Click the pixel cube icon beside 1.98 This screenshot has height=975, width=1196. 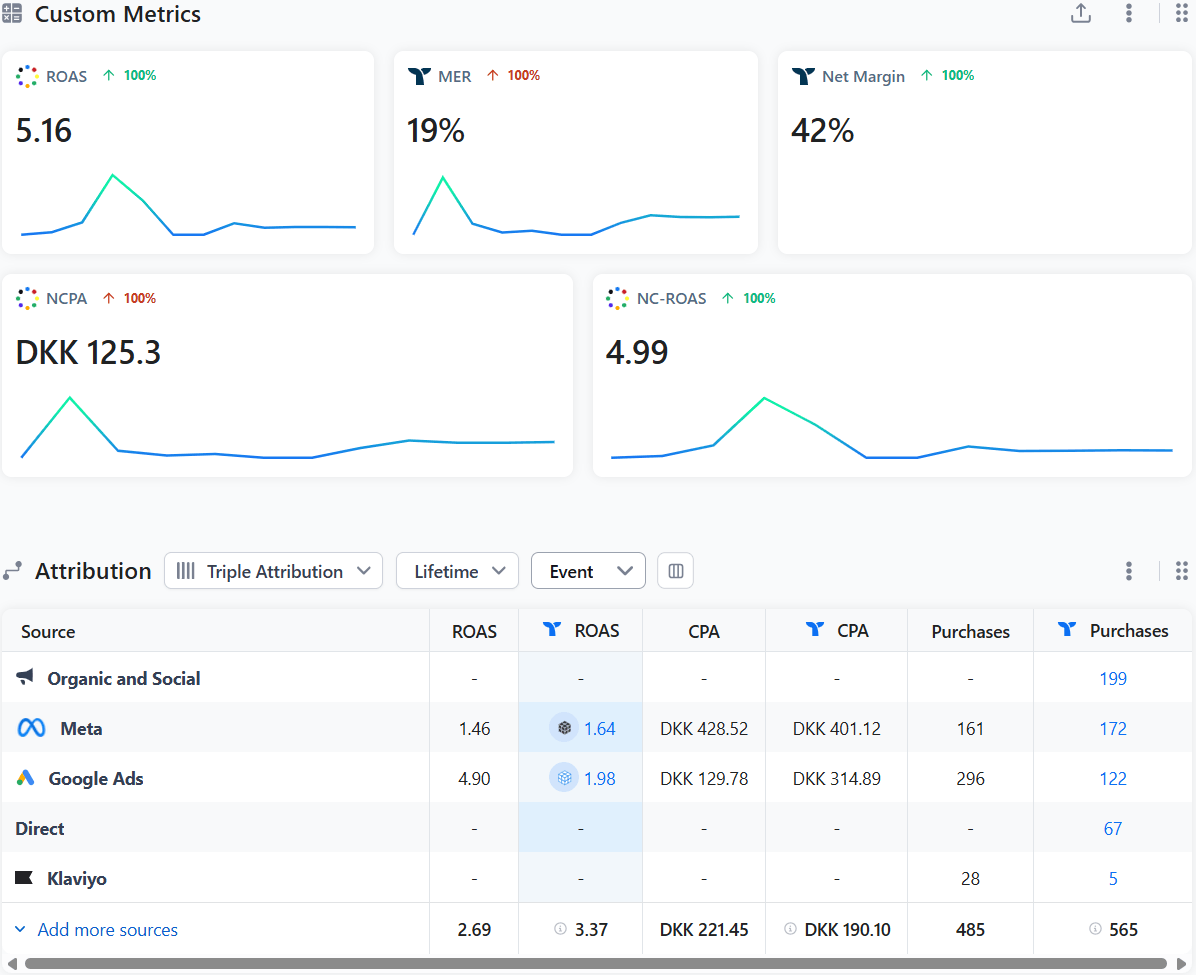pos(564,778)
